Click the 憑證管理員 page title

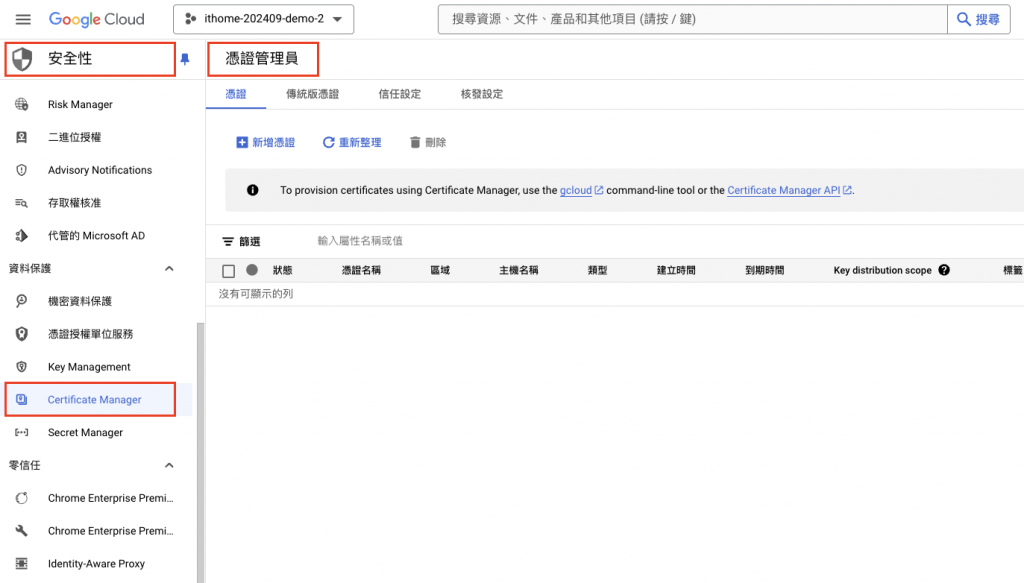[x=262, y=59]
